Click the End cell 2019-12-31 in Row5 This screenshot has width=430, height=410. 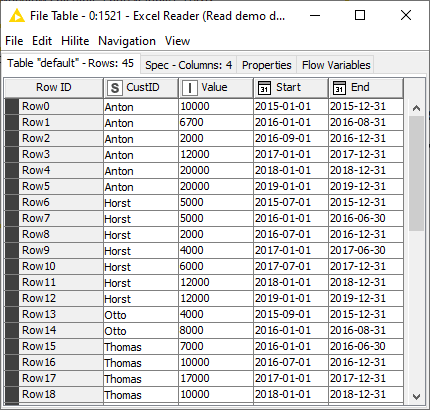[x=366, y=187]
